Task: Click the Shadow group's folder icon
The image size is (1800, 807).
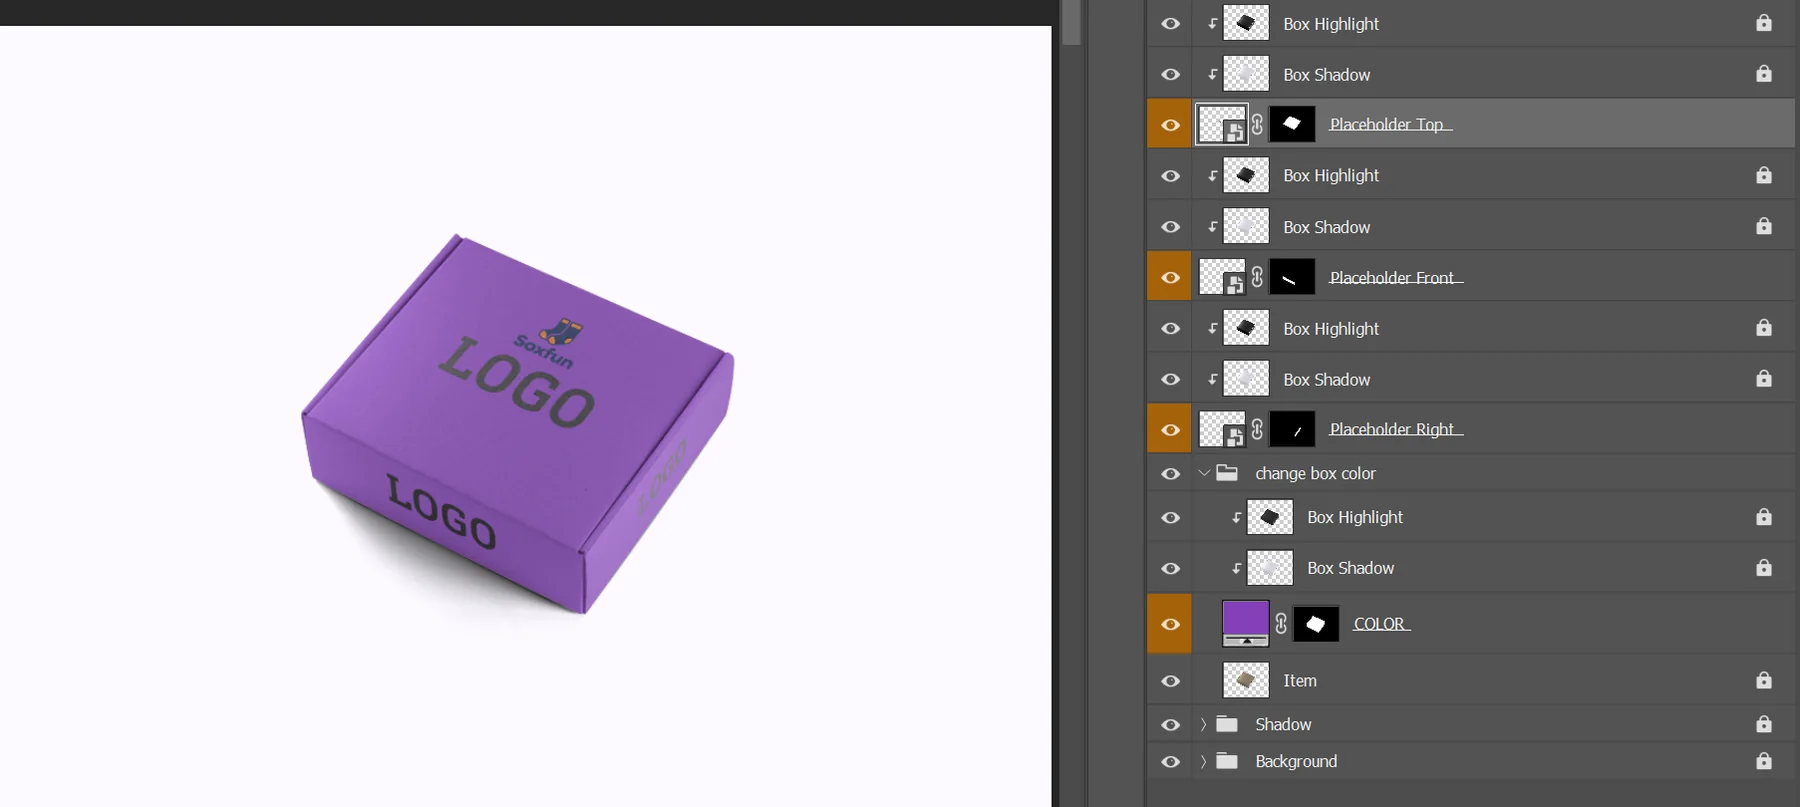Action: tap(1227, 724)
